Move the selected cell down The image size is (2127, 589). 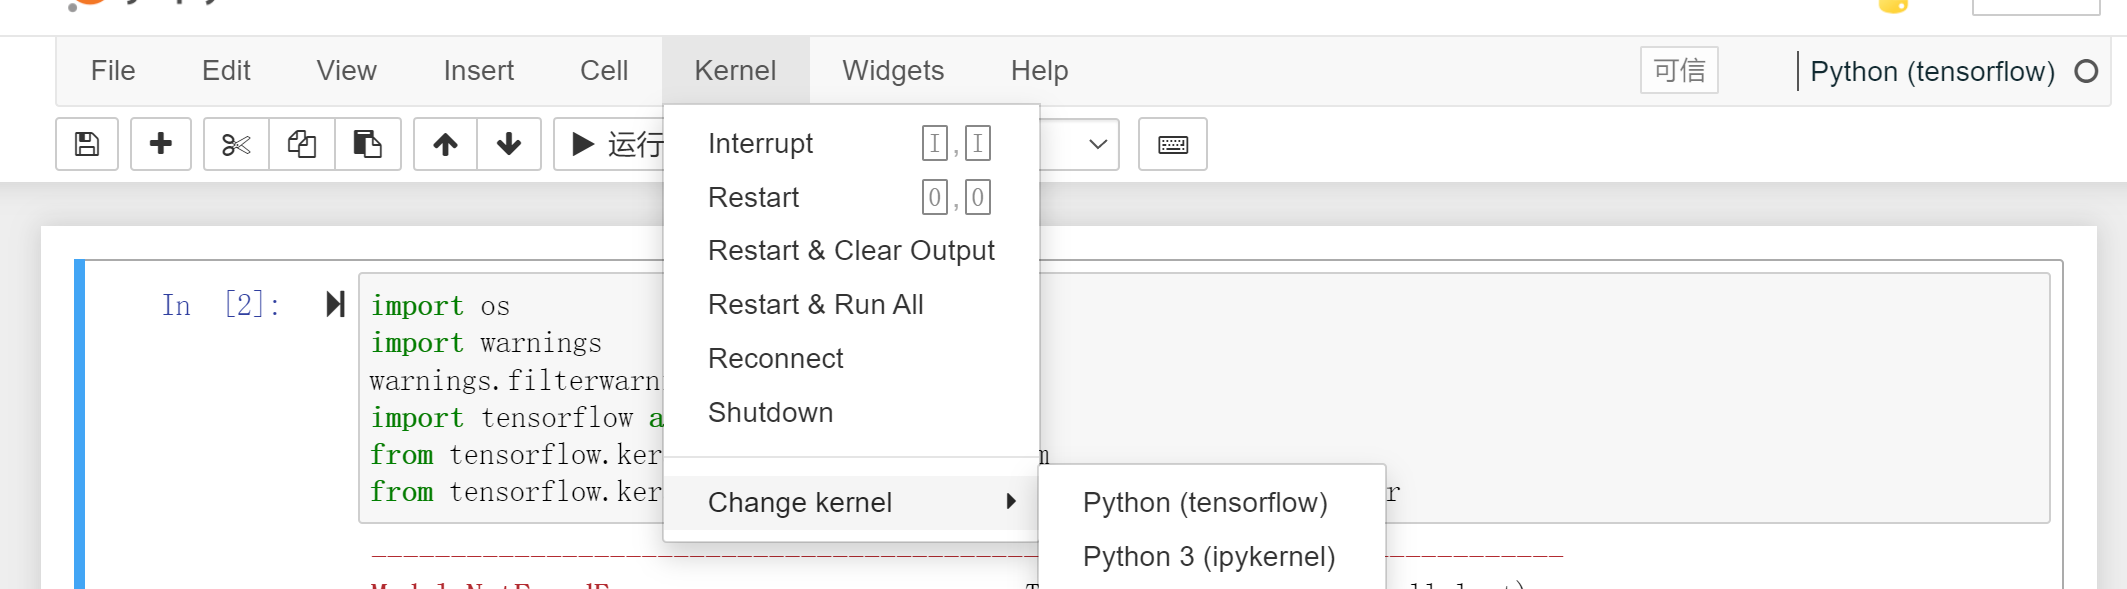(509, 144)
